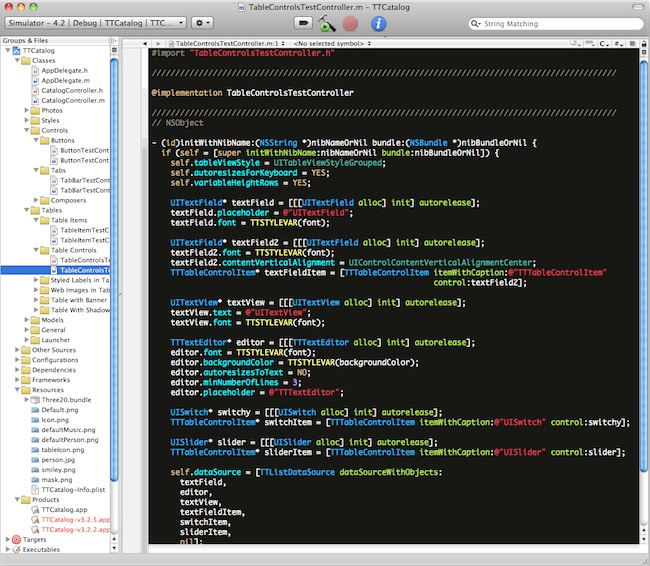Open the Action gear dropdown menu

coord(202,22)
